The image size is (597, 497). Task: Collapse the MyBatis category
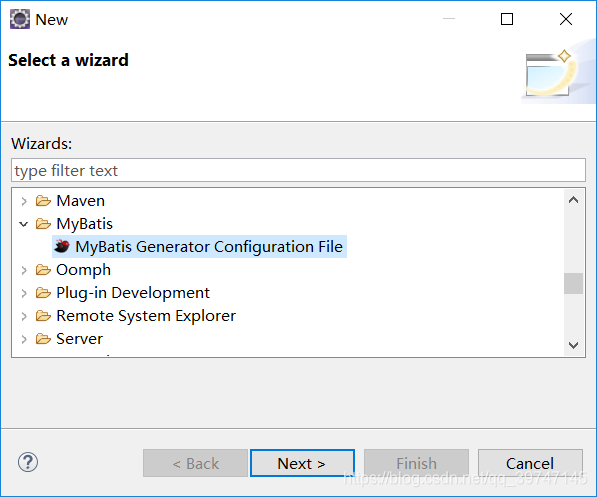click(x=24, y=224)
